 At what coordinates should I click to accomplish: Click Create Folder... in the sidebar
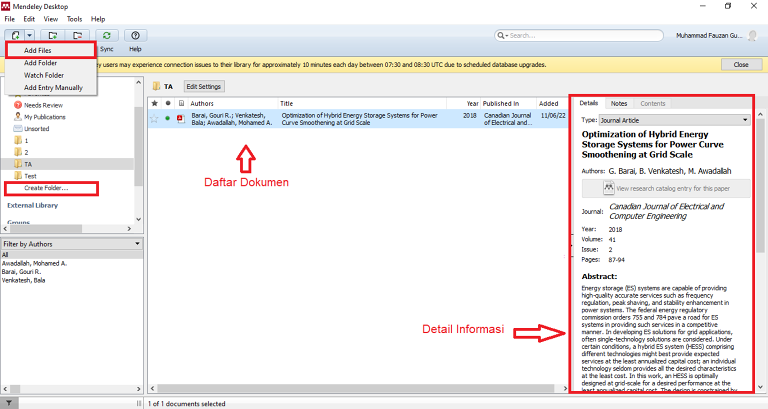46,188
